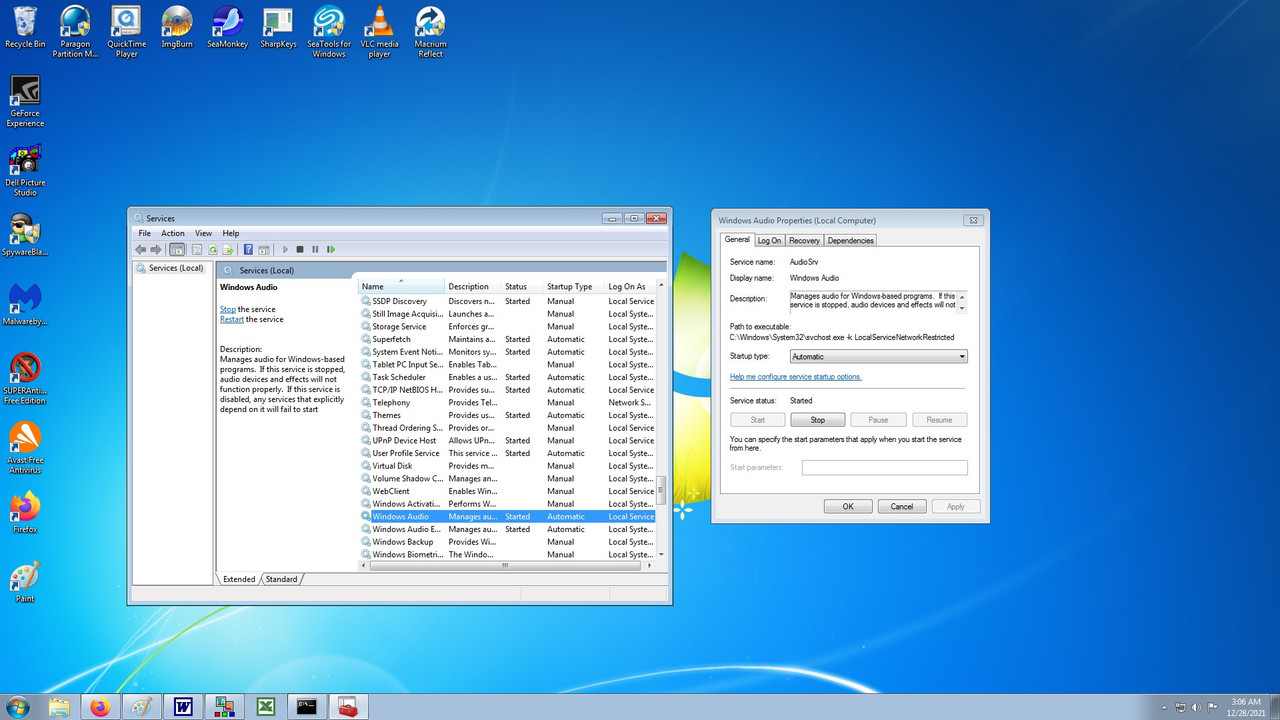Click Restart the service link

232,320
